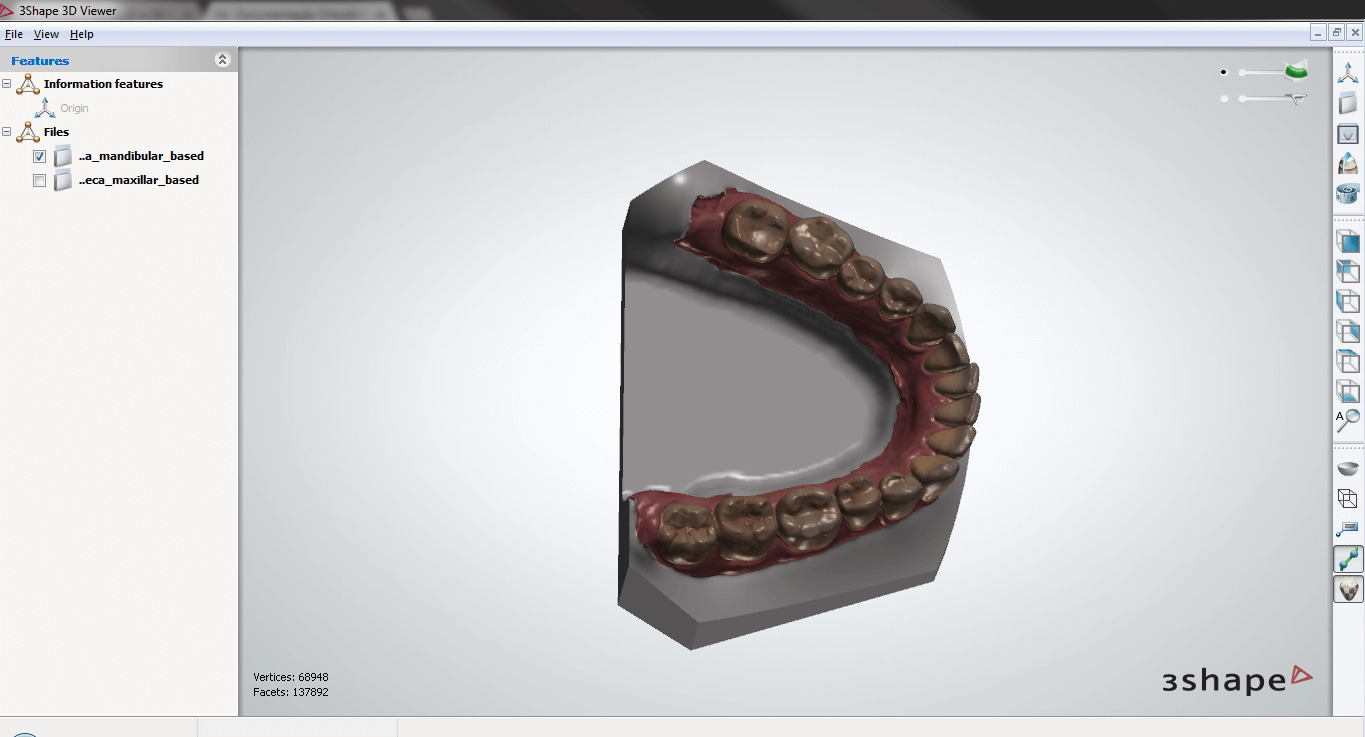This screenshot has height=737, width=1365.
Task: Click the Facets: 137892 count text
Action: tap(291, 692)
